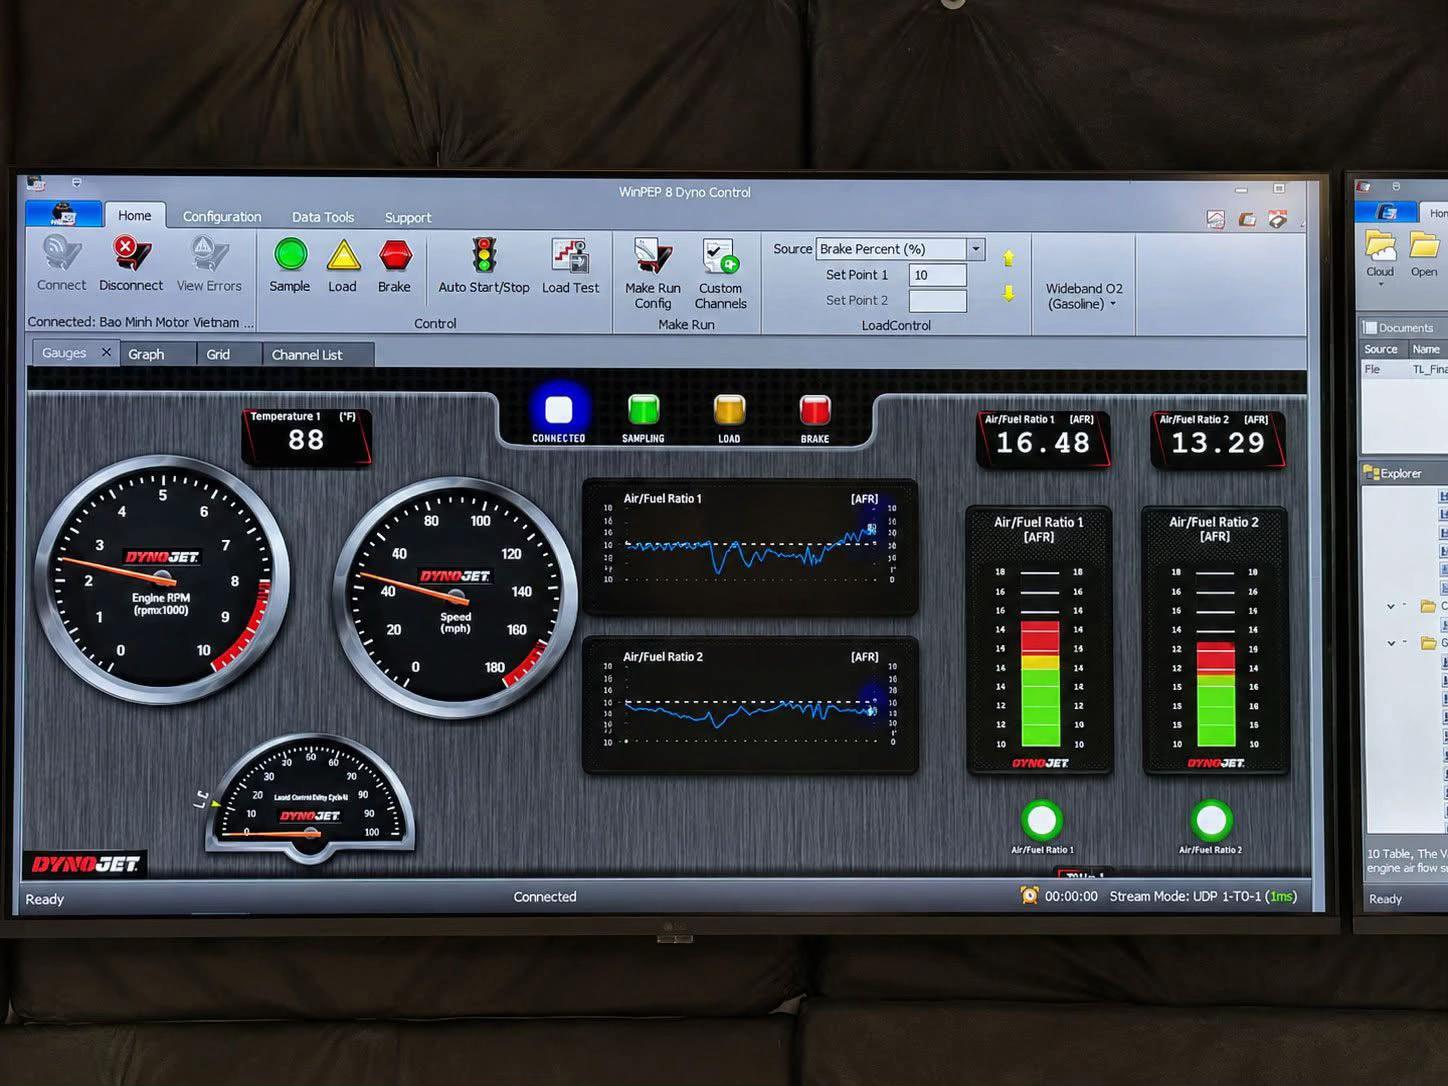Decrease load with the yellow down arrow

tap(1009, 293)
